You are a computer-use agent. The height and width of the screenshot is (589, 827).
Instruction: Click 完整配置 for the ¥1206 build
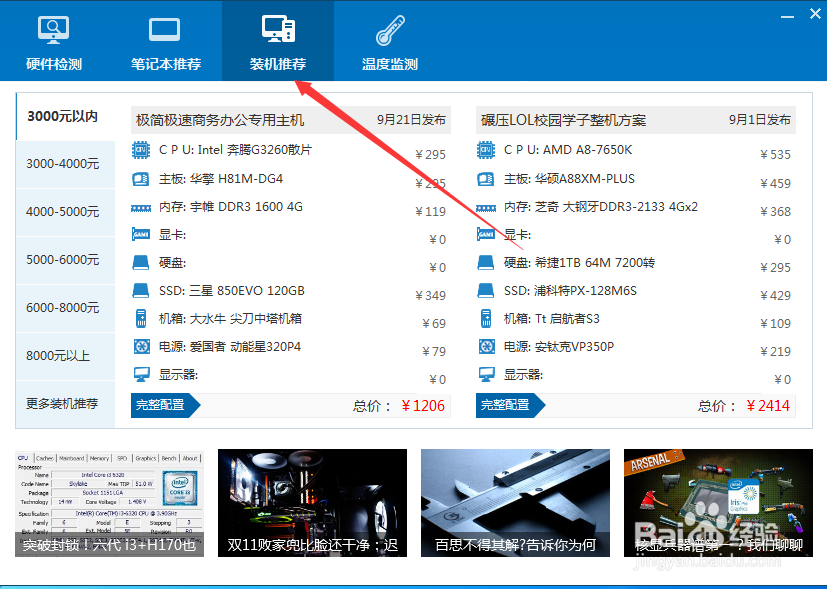165,405
